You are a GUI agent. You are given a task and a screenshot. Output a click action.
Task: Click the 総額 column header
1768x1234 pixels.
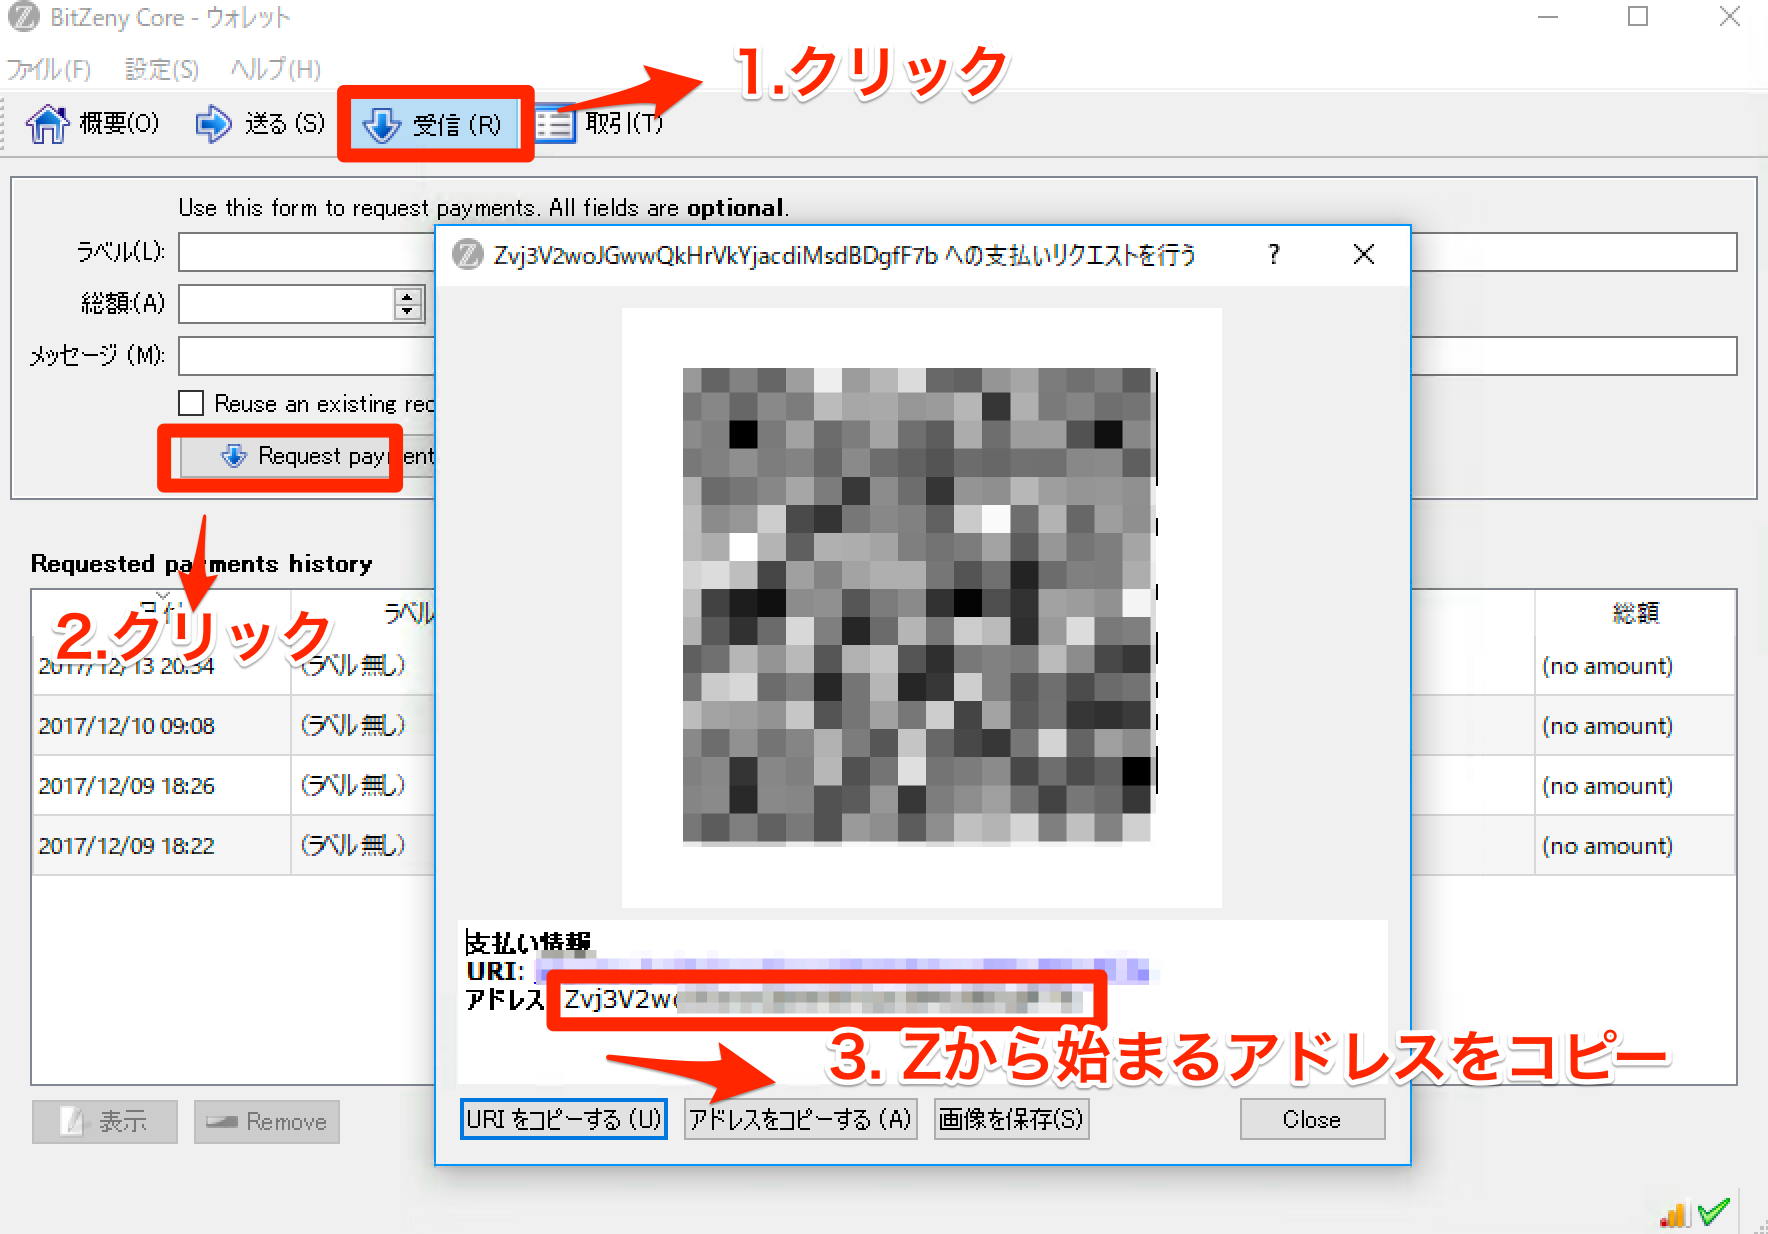click(x=1635, y=613)
